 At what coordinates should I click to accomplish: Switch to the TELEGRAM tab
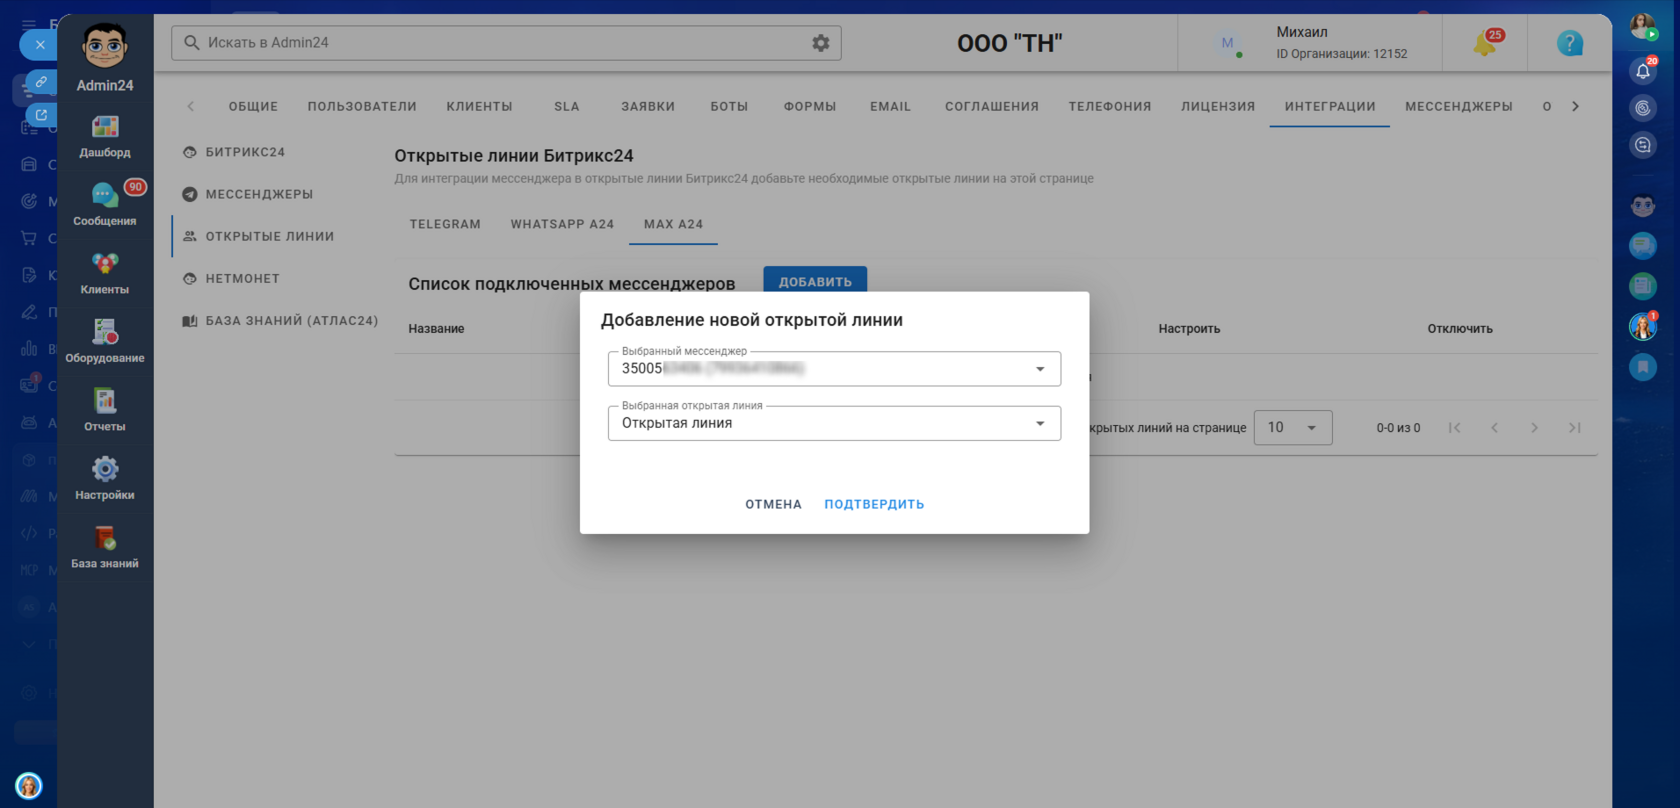[445, 224]
